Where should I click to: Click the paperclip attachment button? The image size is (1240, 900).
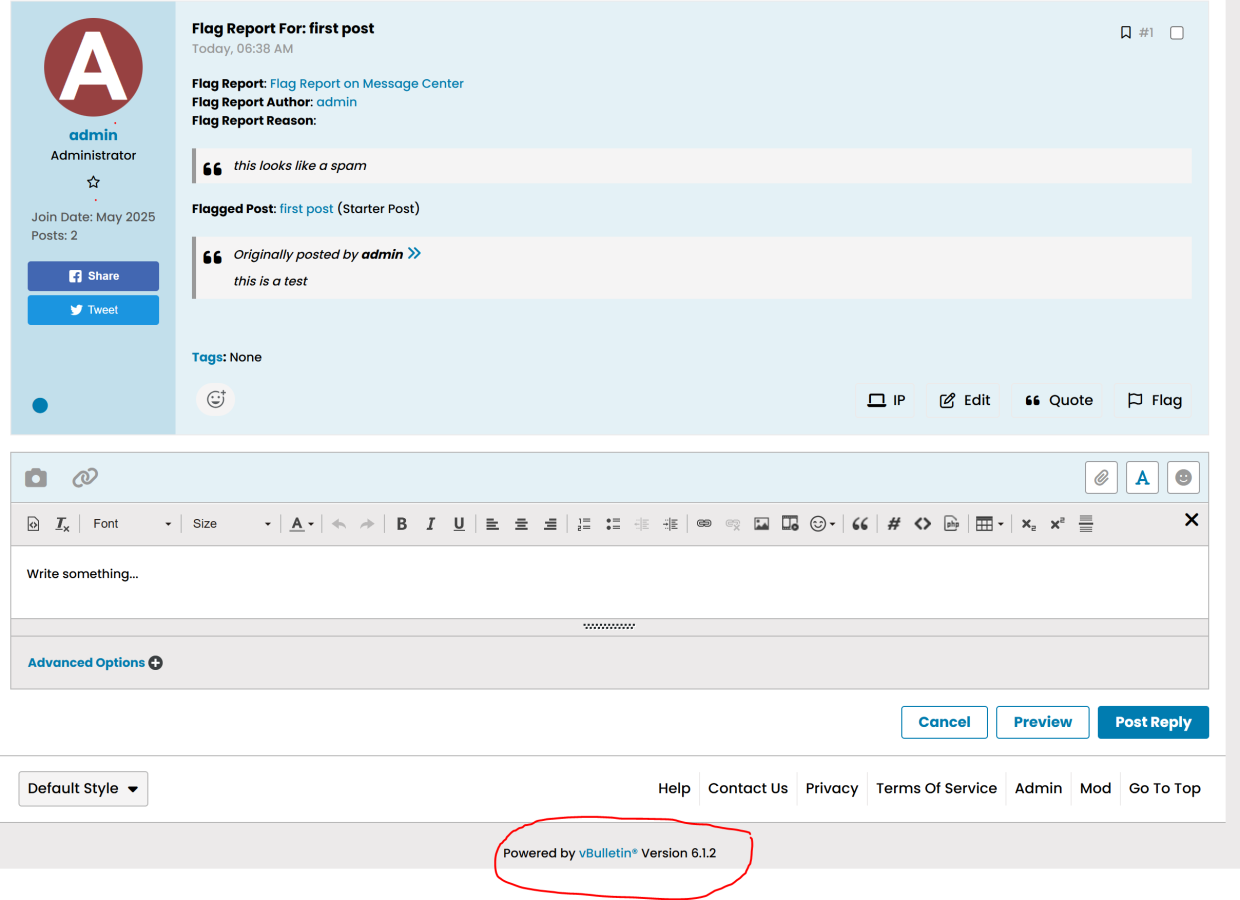[x=1101, y=478]
